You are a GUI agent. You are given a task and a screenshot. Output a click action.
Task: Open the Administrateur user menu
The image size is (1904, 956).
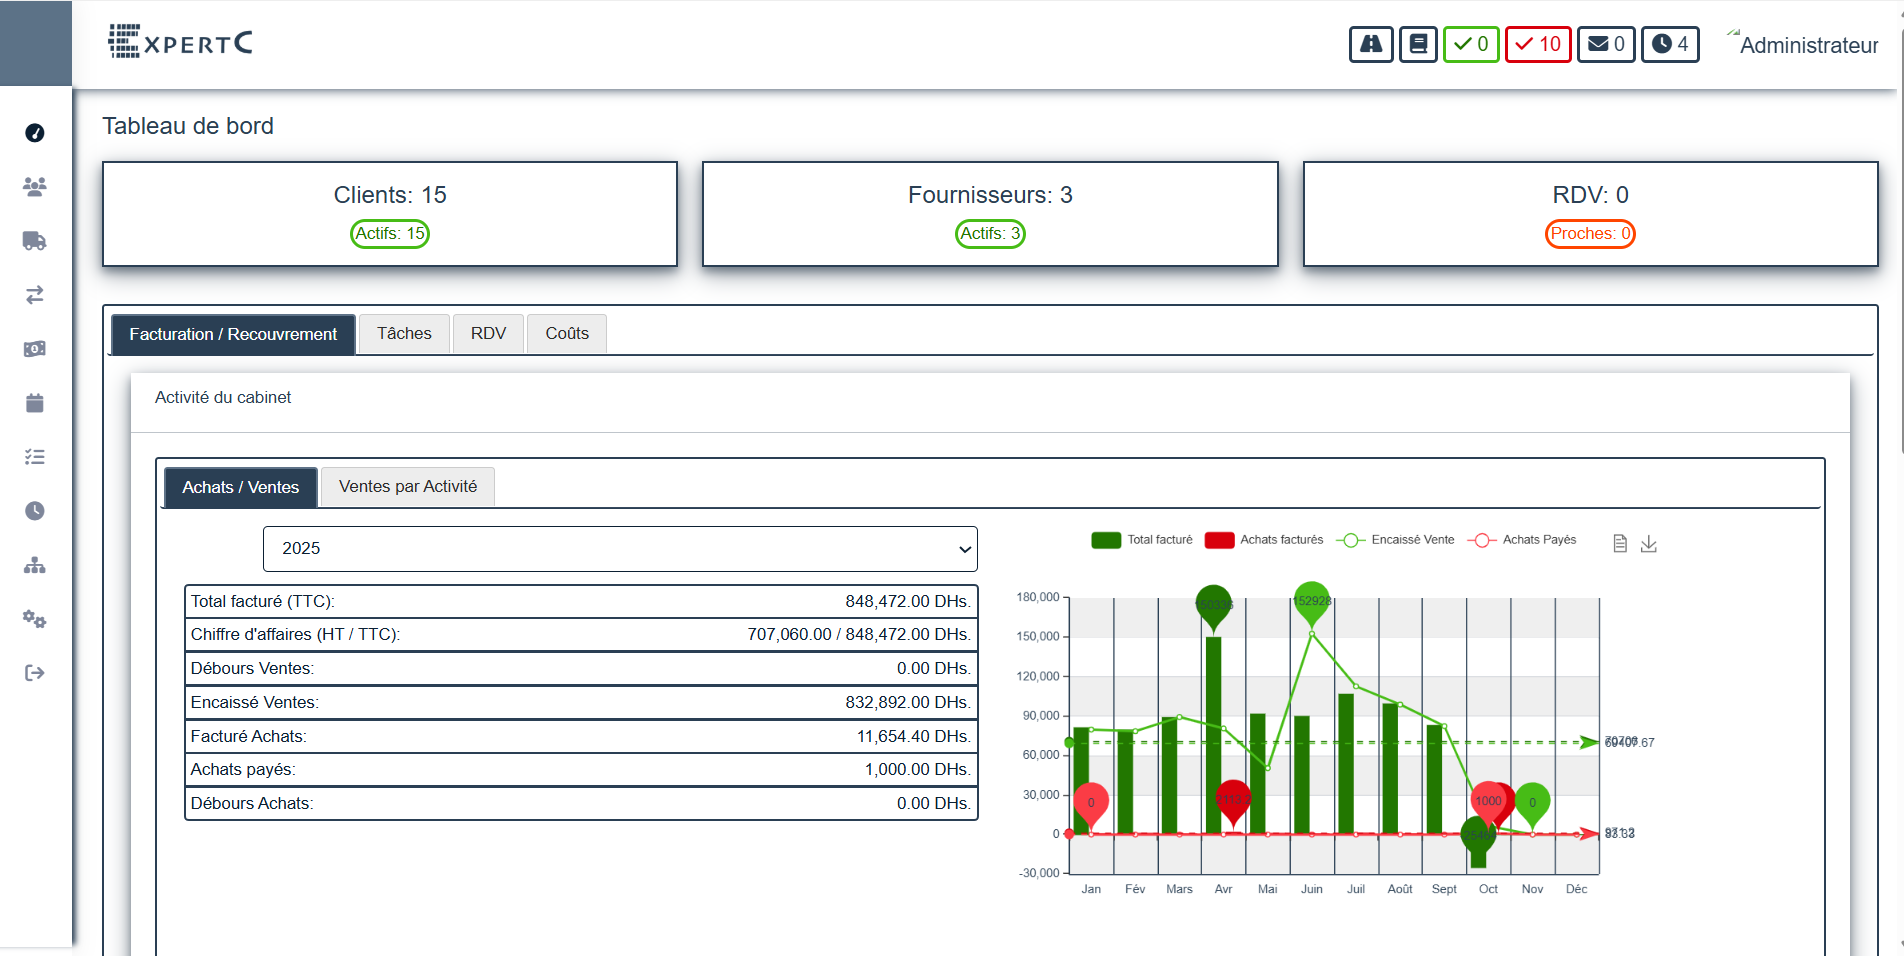click(x=1808, y=45)
